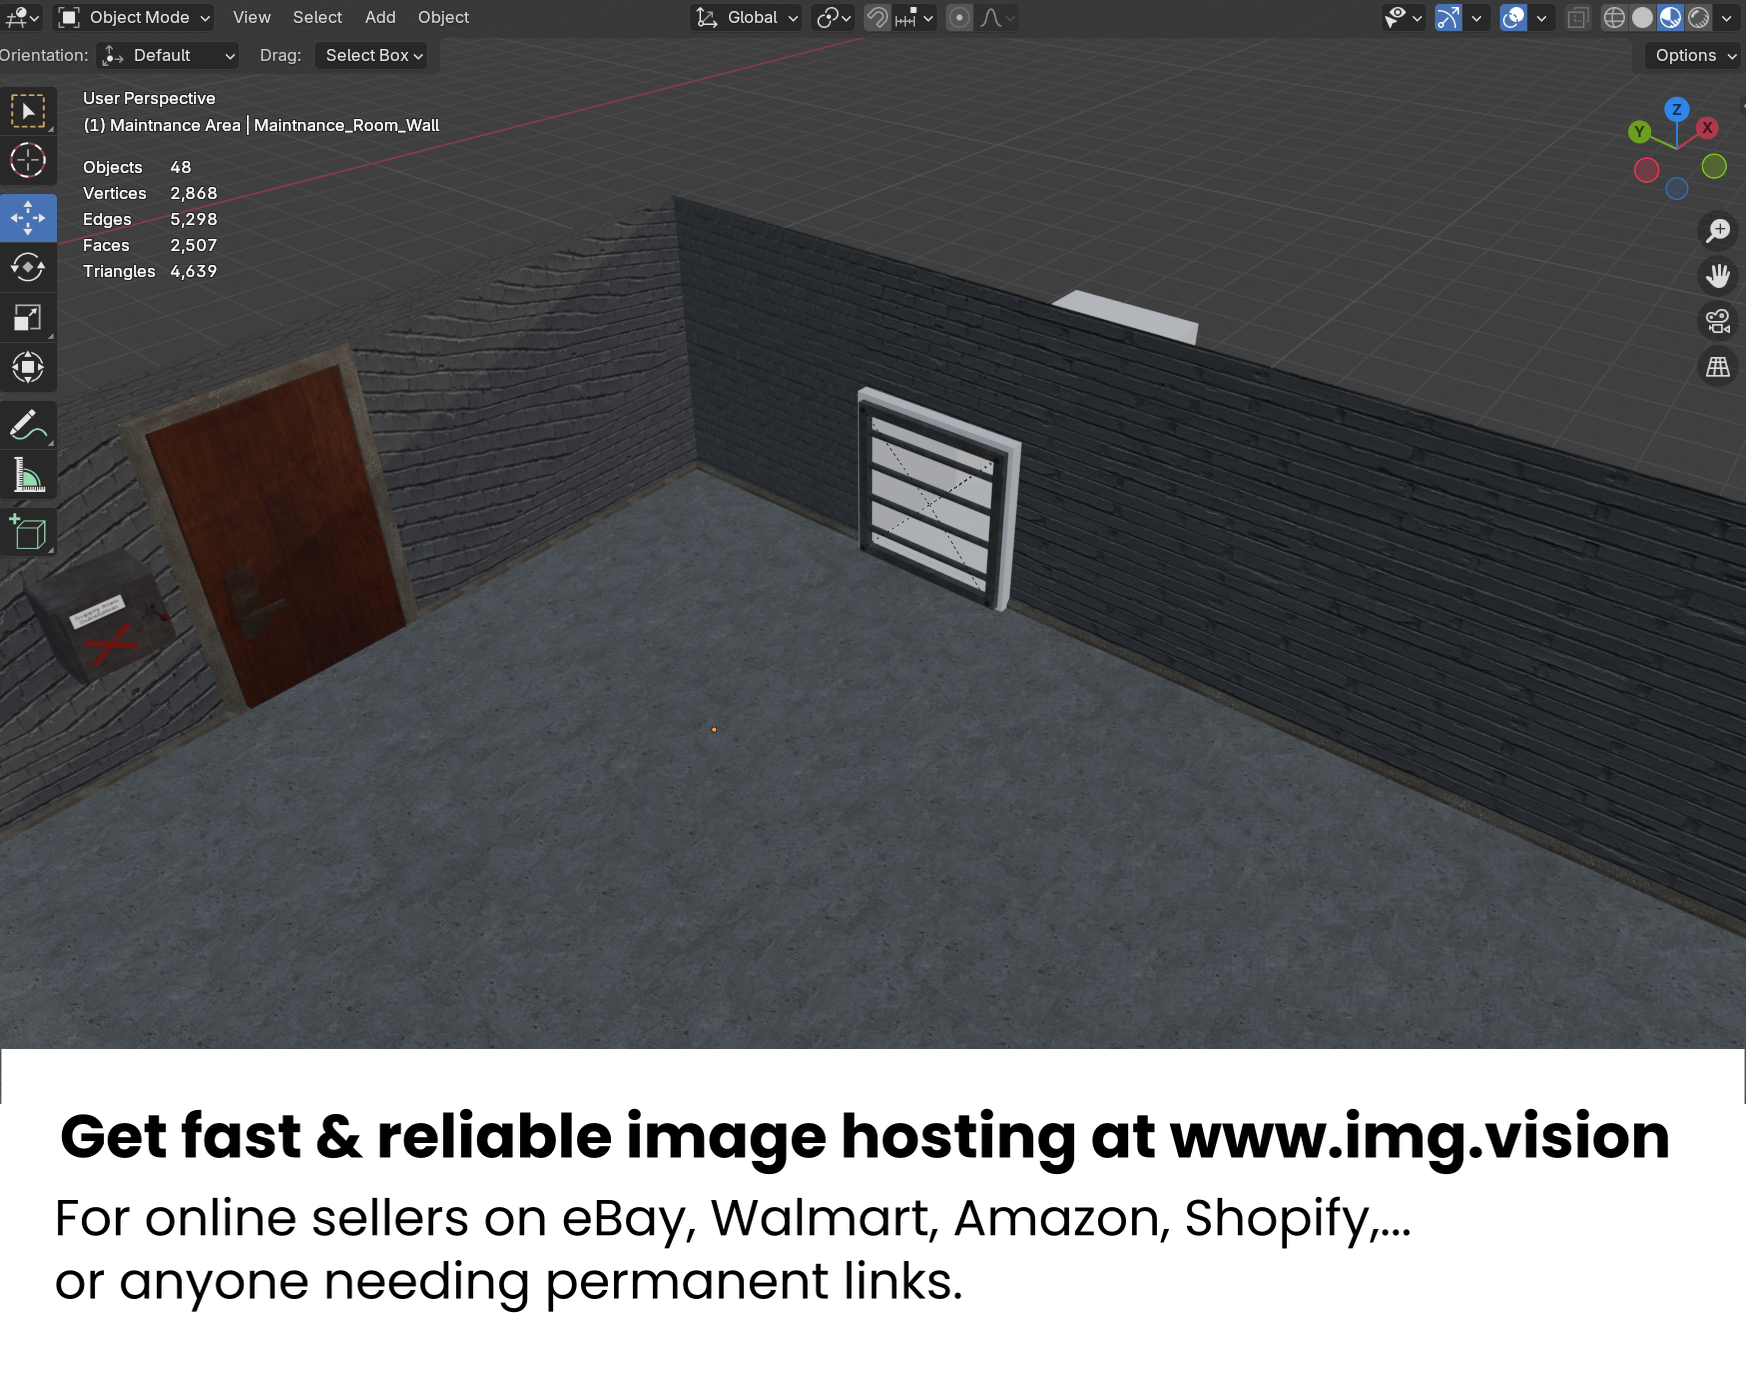Open the Object Mode dropdown
The image size is (1746, 1391).
point(135,18)
